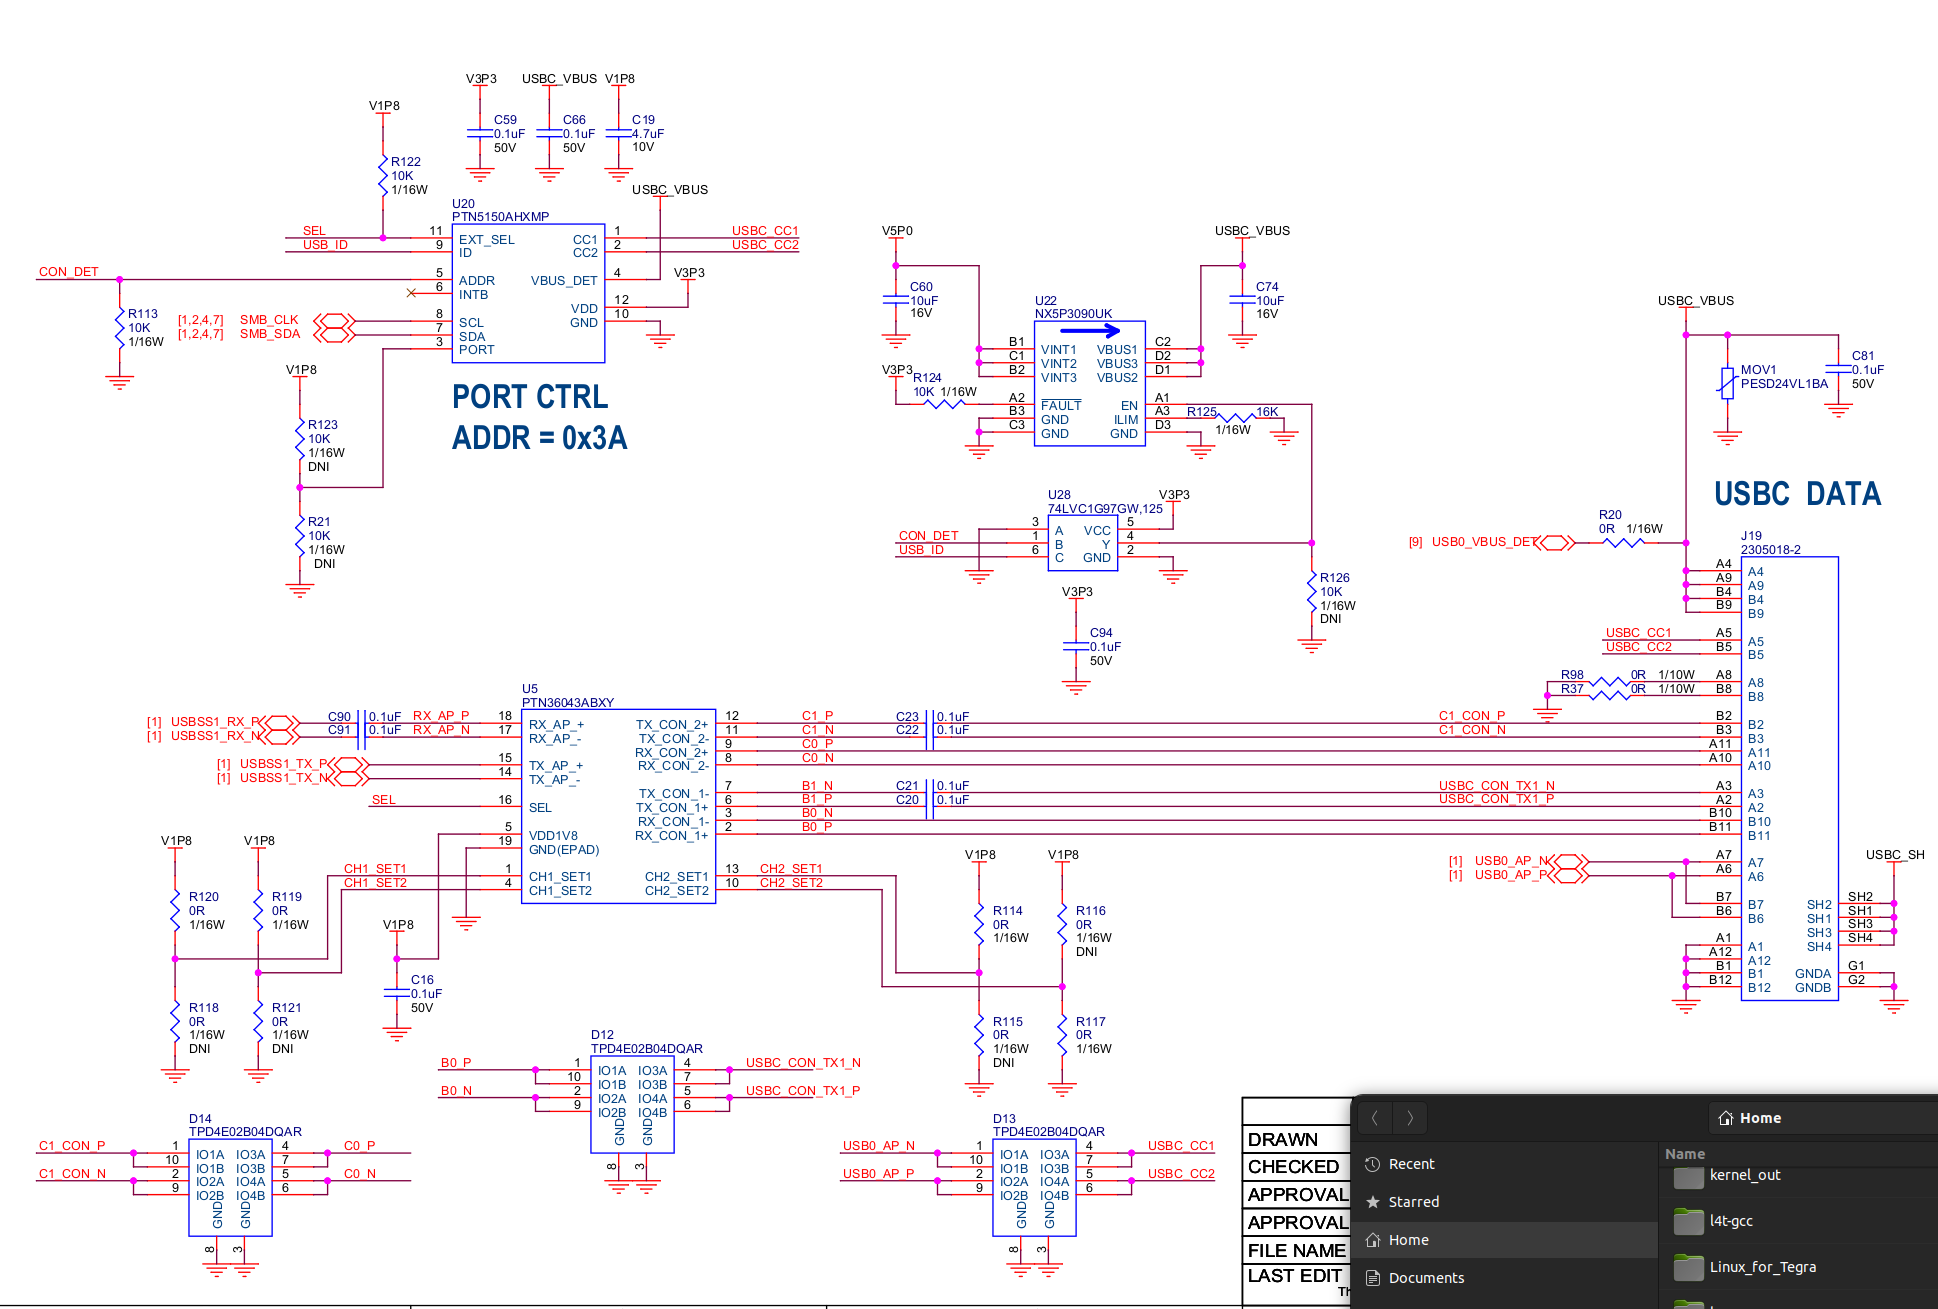Click the SMB_CLK off-page connector symbol
Image resolution: width=1938 pixels, height=1309 pixels.
(x=334, y=320)
